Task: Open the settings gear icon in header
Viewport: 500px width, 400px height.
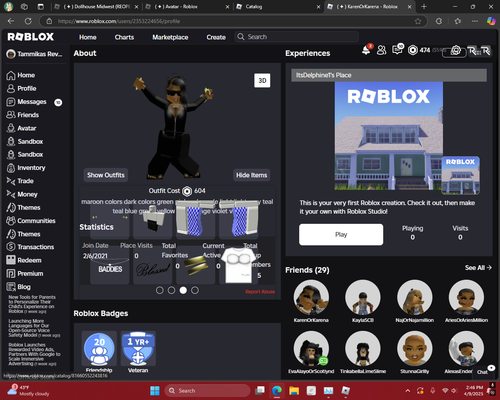Action: coord(456,50)
